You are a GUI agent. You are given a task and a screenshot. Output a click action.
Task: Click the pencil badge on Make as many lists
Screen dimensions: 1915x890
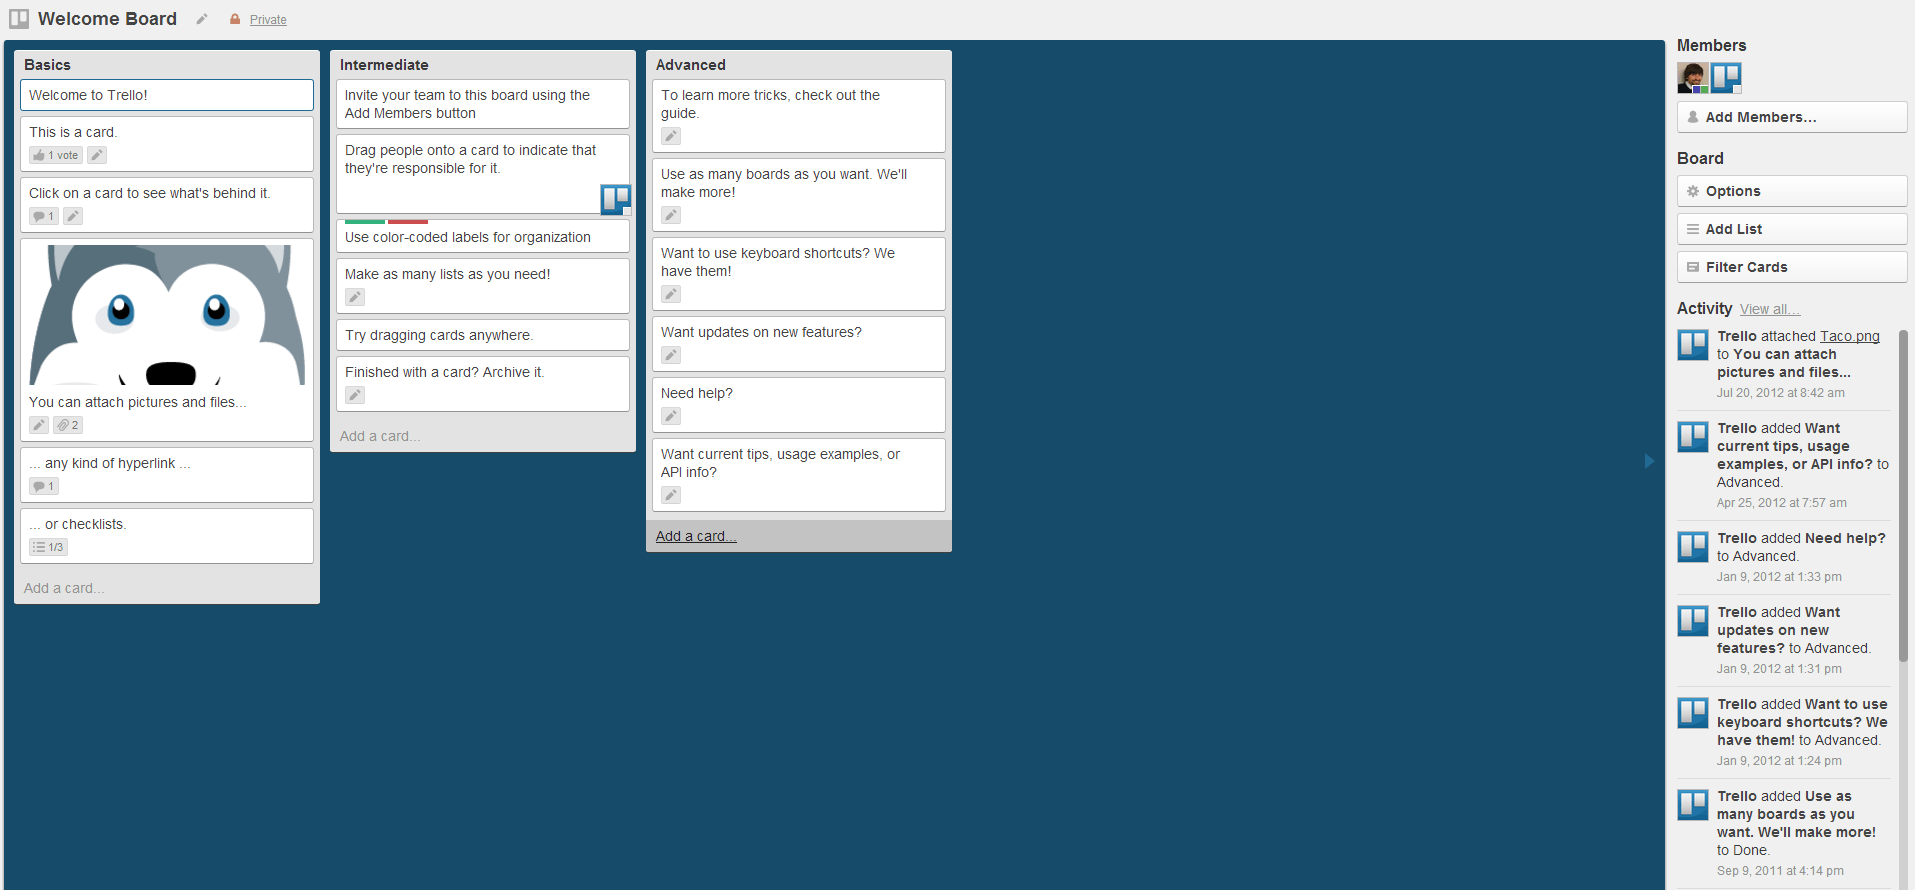pyautogui.click(x=355, y=297)
